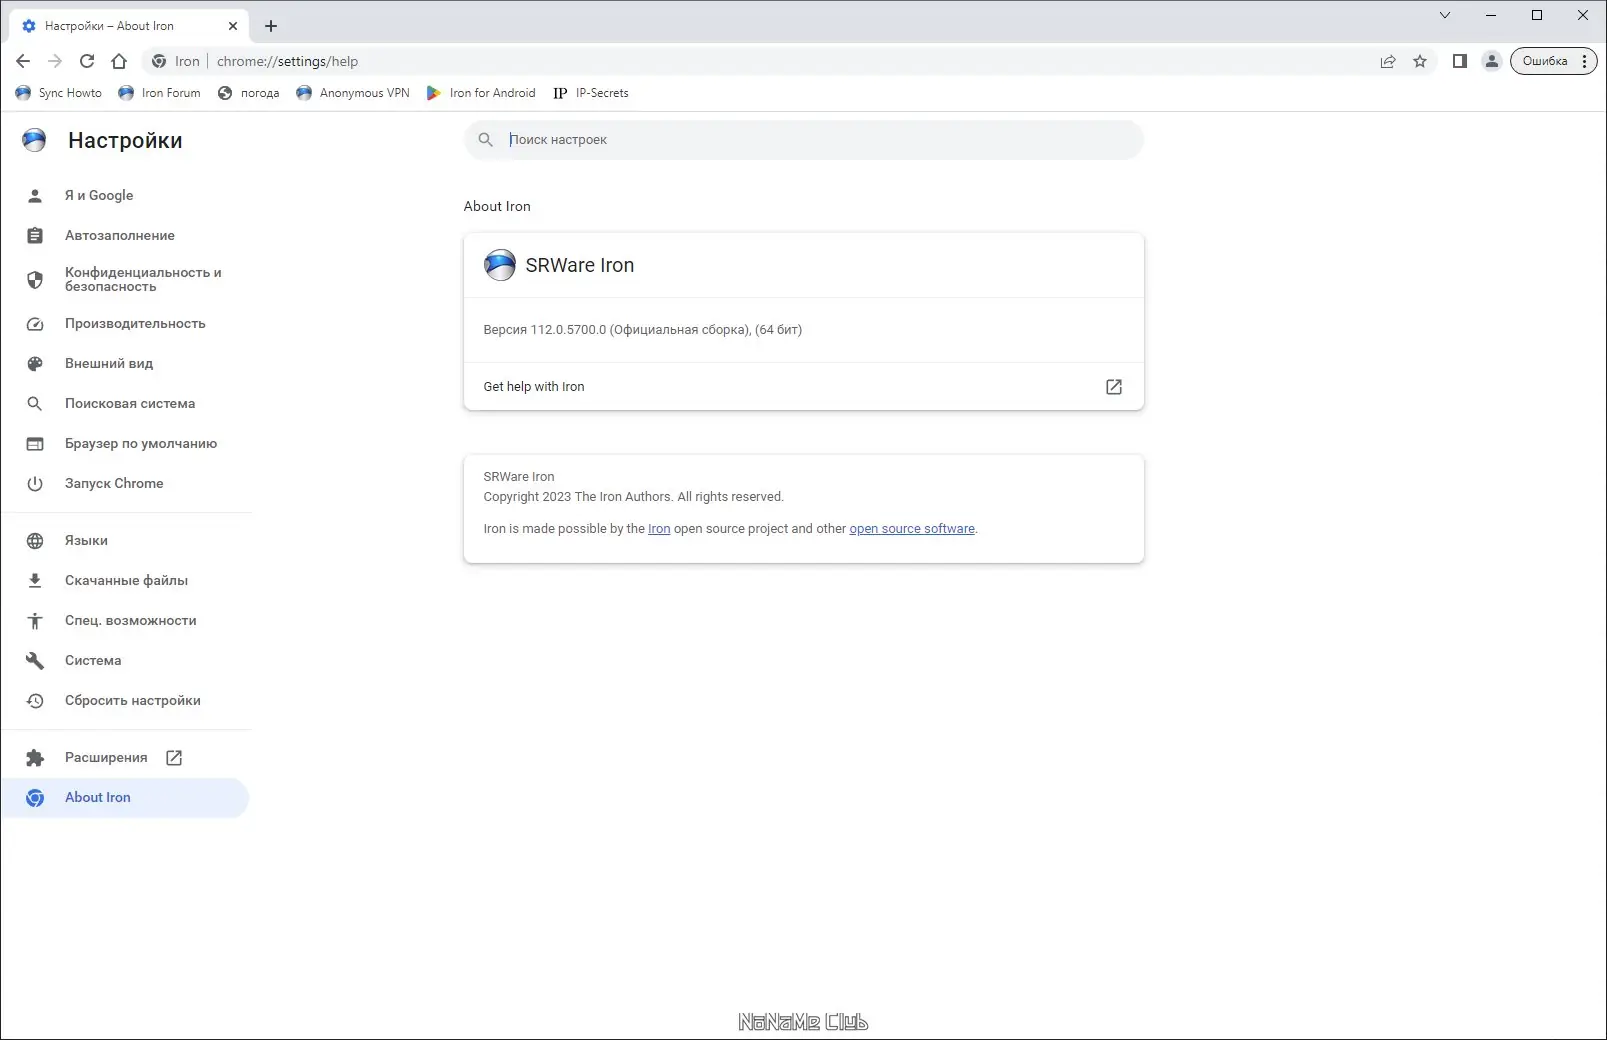This screenshot has height=1040, width=1607.
Task: Click the profile avatar icon
Action: click(x=1490, y=61)
